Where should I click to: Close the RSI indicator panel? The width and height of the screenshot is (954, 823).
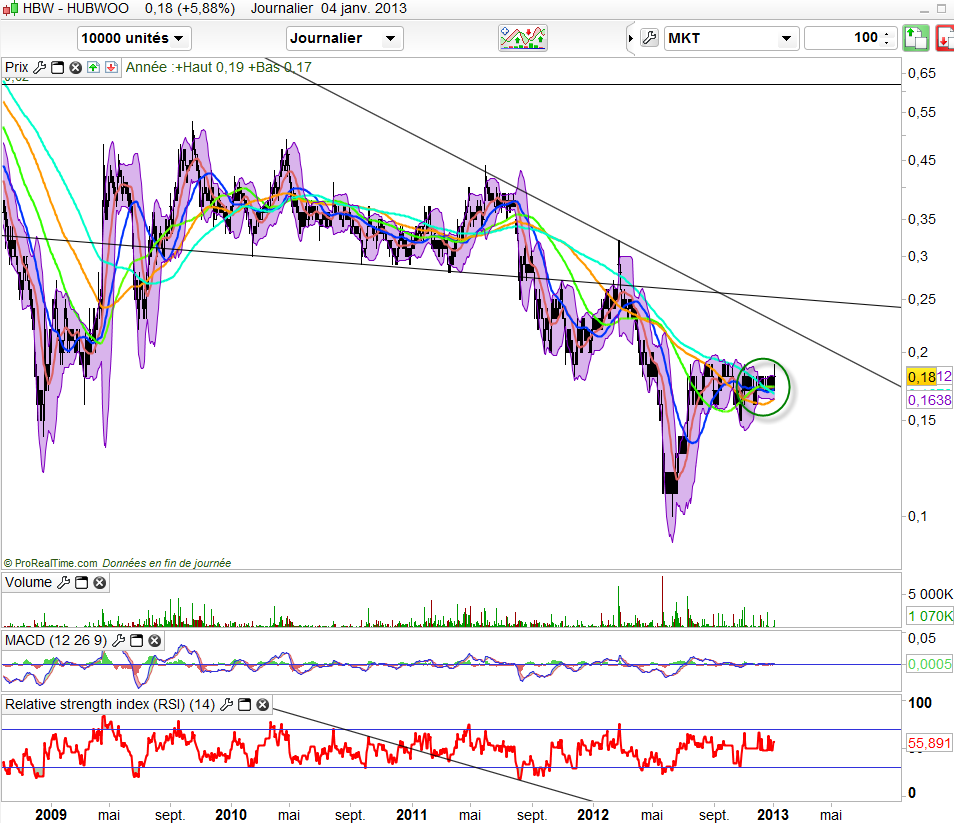click(x=262, y=705)
